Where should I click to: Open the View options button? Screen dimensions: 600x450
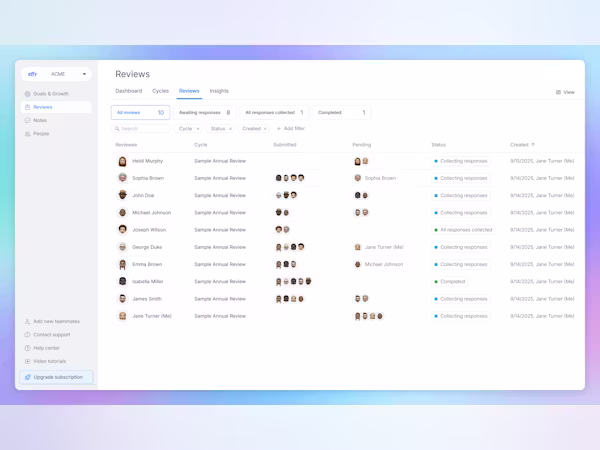coord(565,92)
